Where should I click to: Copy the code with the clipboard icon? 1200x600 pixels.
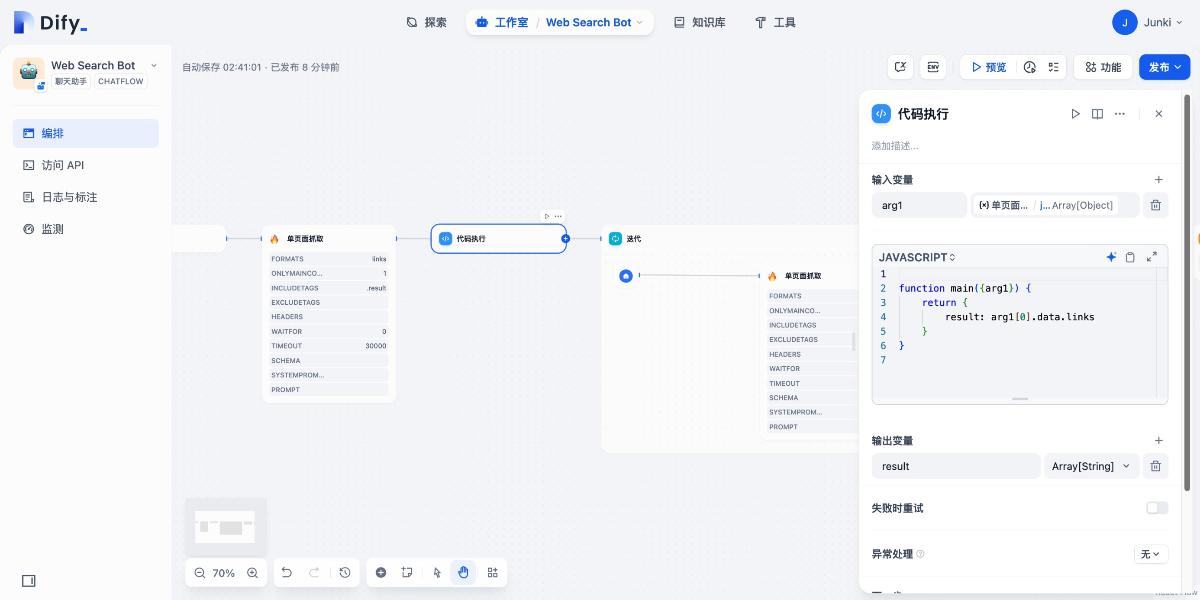coord(1130,257)
